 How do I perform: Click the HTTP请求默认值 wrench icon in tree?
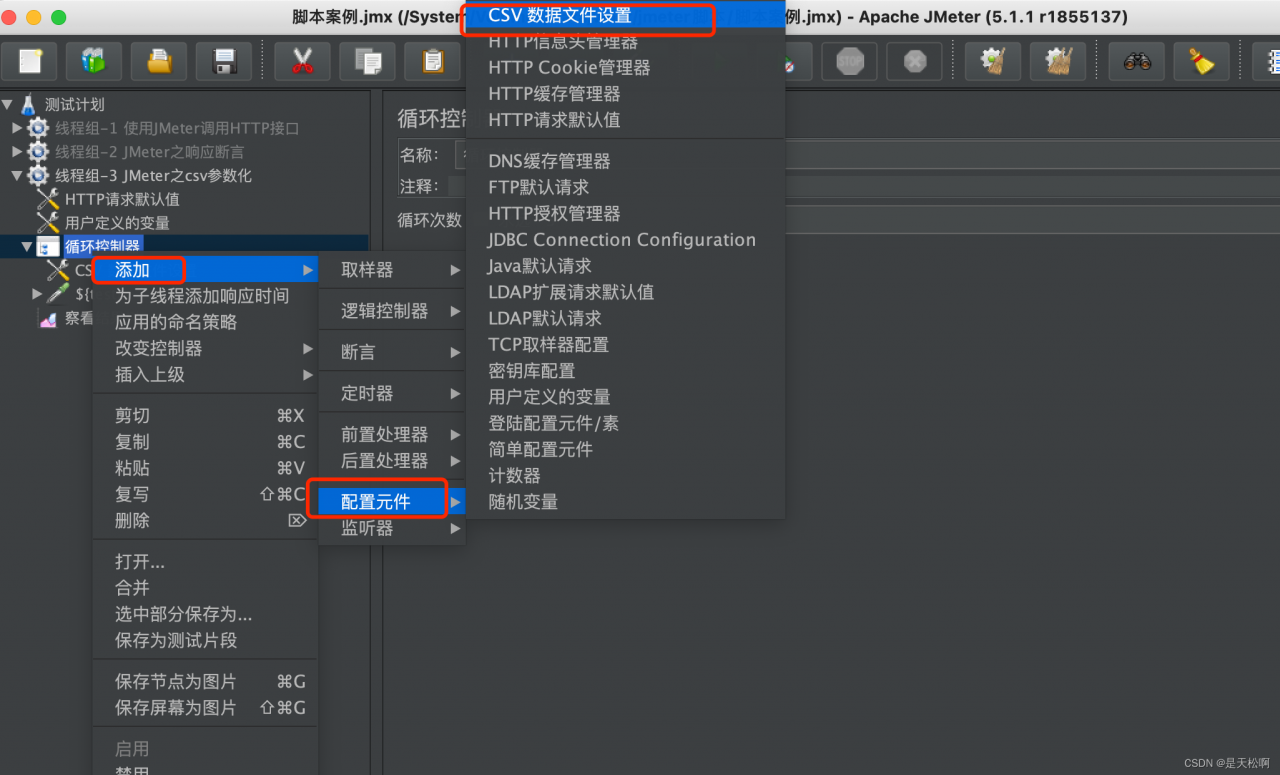48,199
